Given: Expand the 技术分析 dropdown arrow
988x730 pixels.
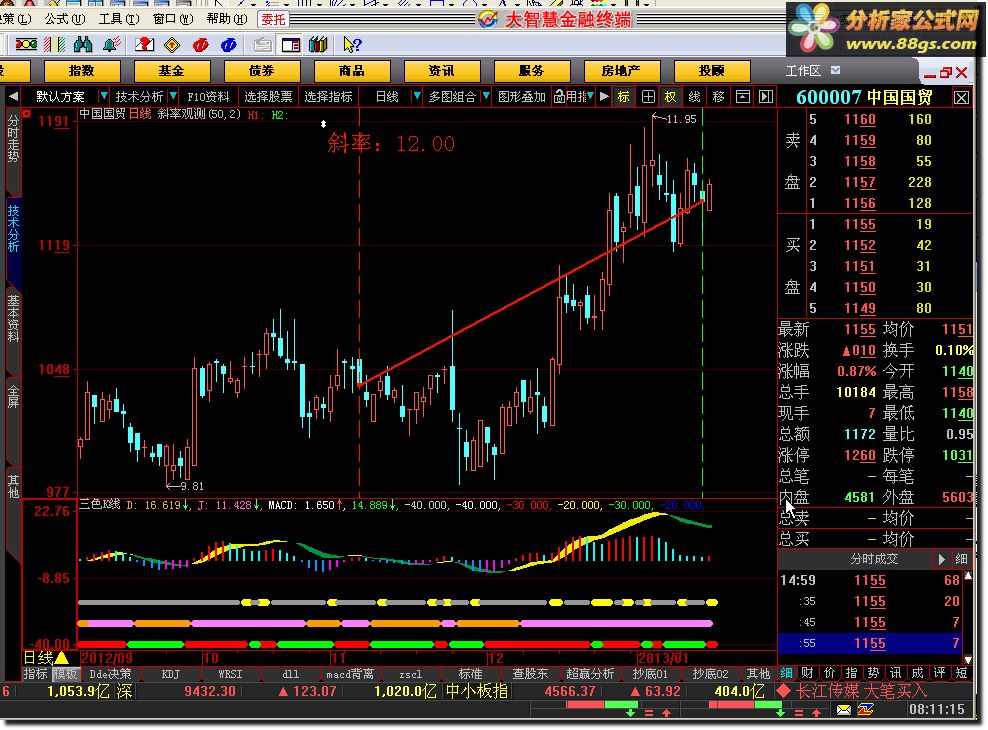Looking at the screenshot, I should (173, 96).
